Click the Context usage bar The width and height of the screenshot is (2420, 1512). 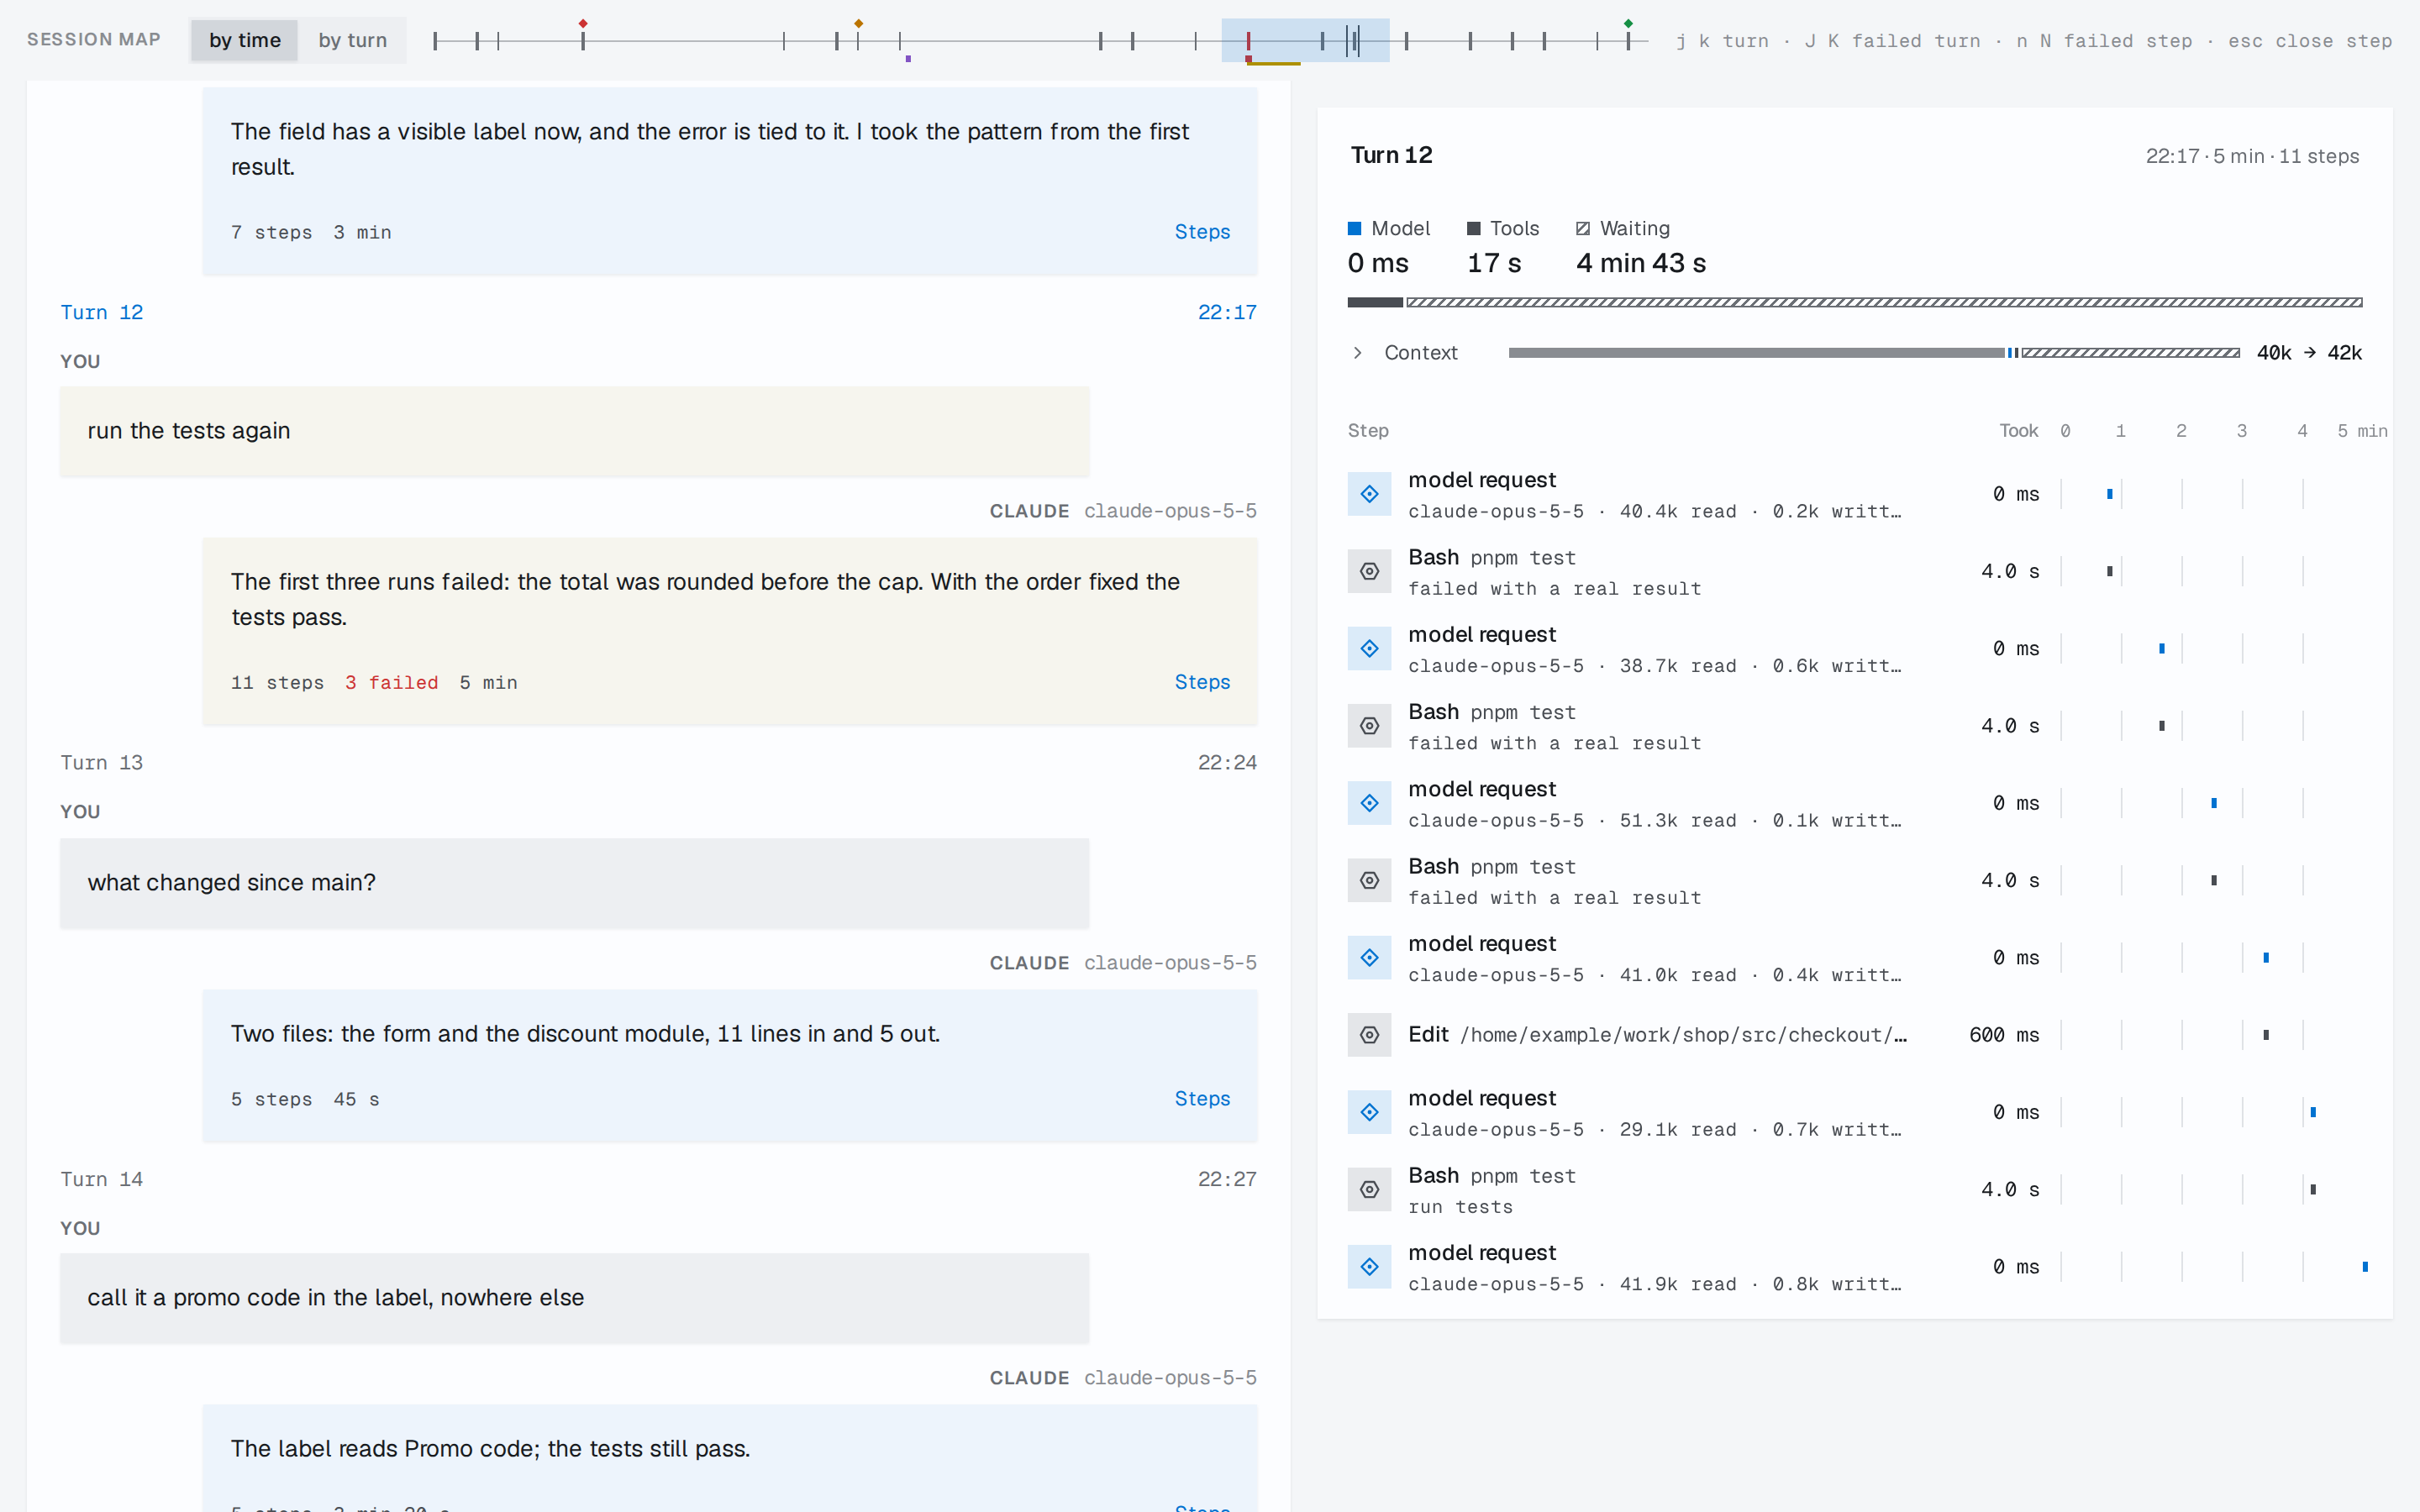coord(1873,353)
